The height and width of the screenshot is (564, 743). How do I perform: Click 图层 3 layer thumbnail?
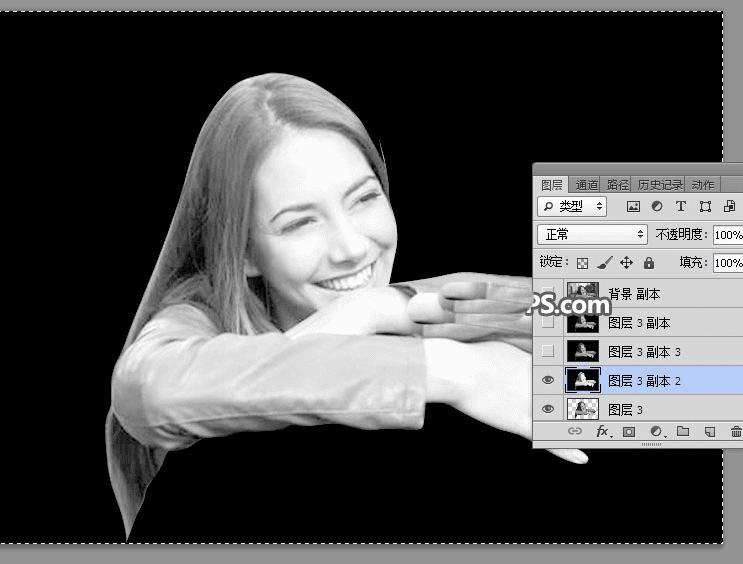pos(583,409)
